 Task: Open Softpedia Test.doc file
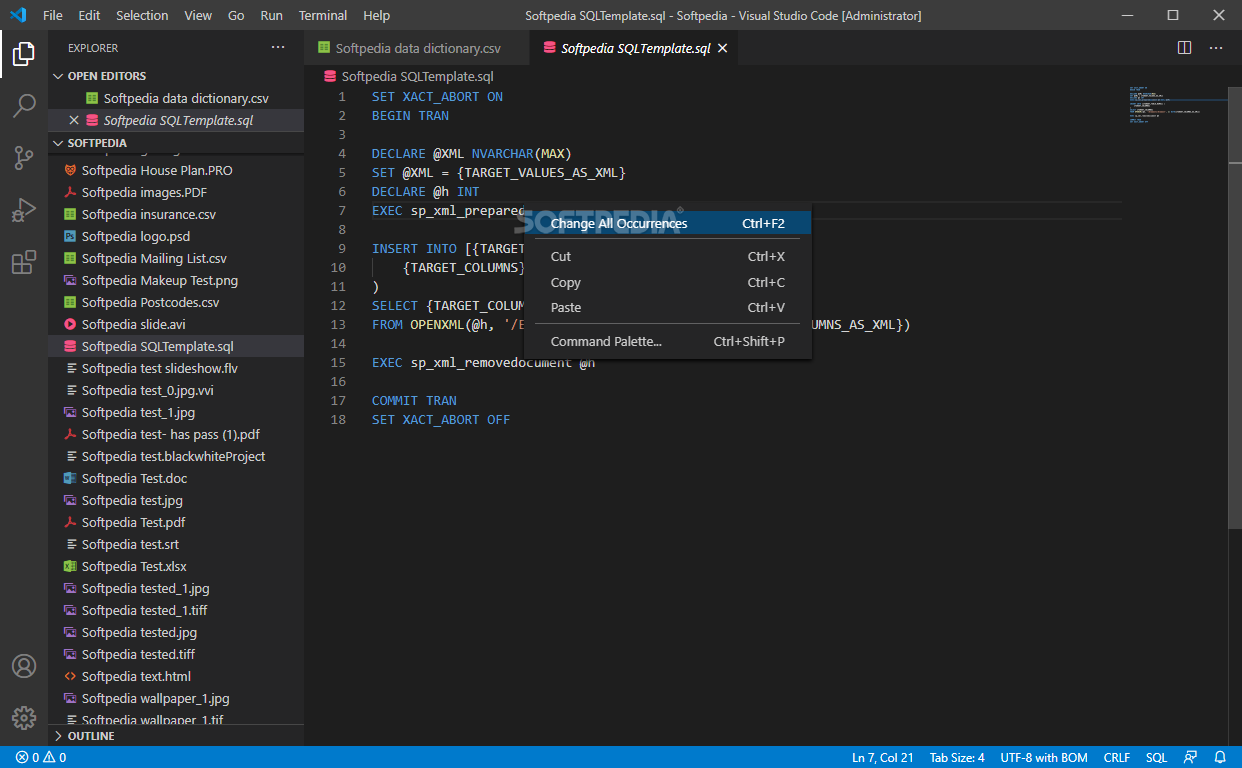pos(175,478)
